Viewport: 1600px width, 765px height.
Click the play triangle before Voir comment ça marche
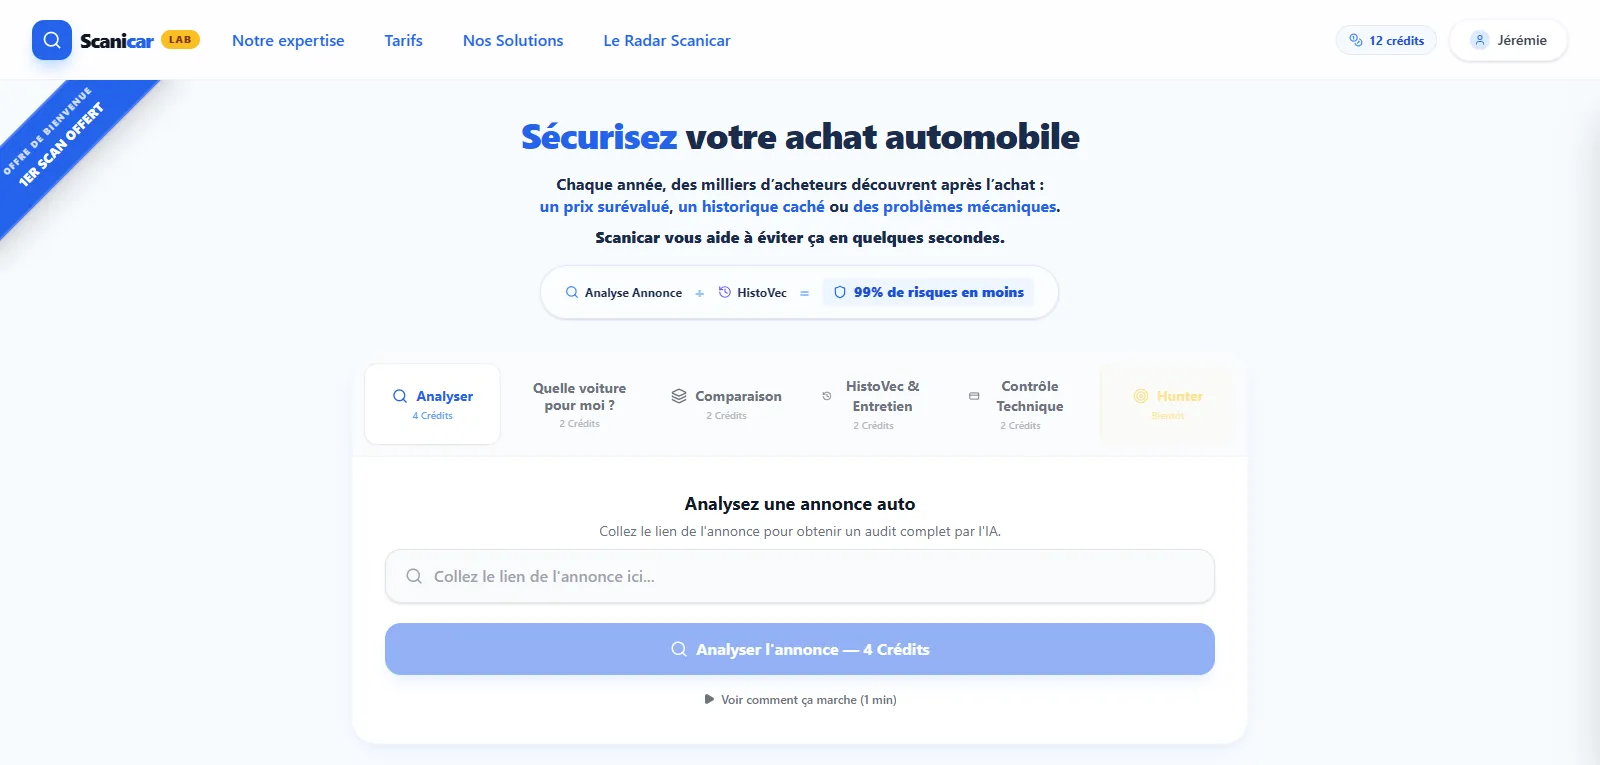[x=707, y=699]
